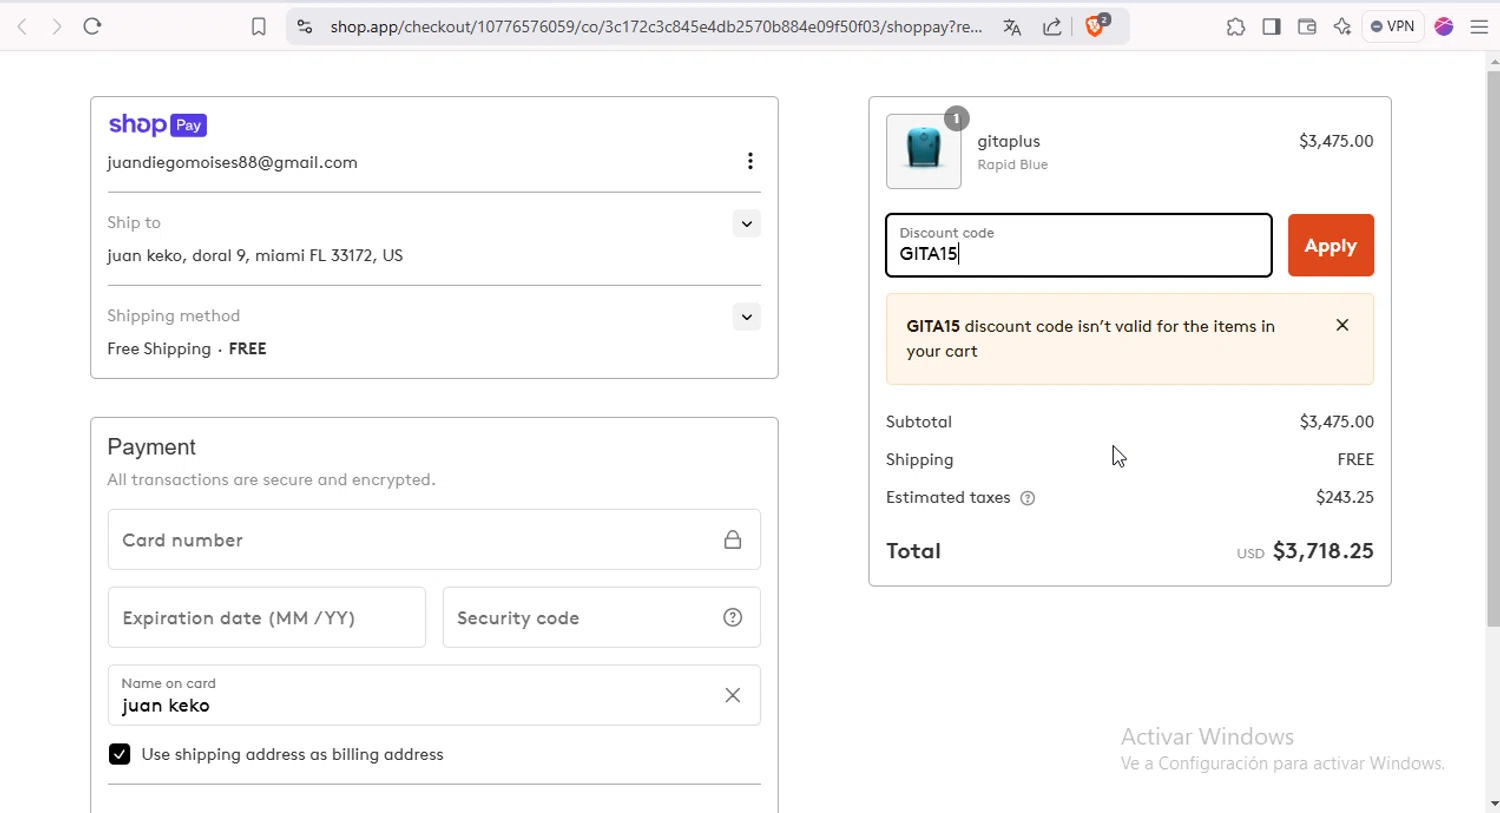Expand the Shipping method section

746,317
